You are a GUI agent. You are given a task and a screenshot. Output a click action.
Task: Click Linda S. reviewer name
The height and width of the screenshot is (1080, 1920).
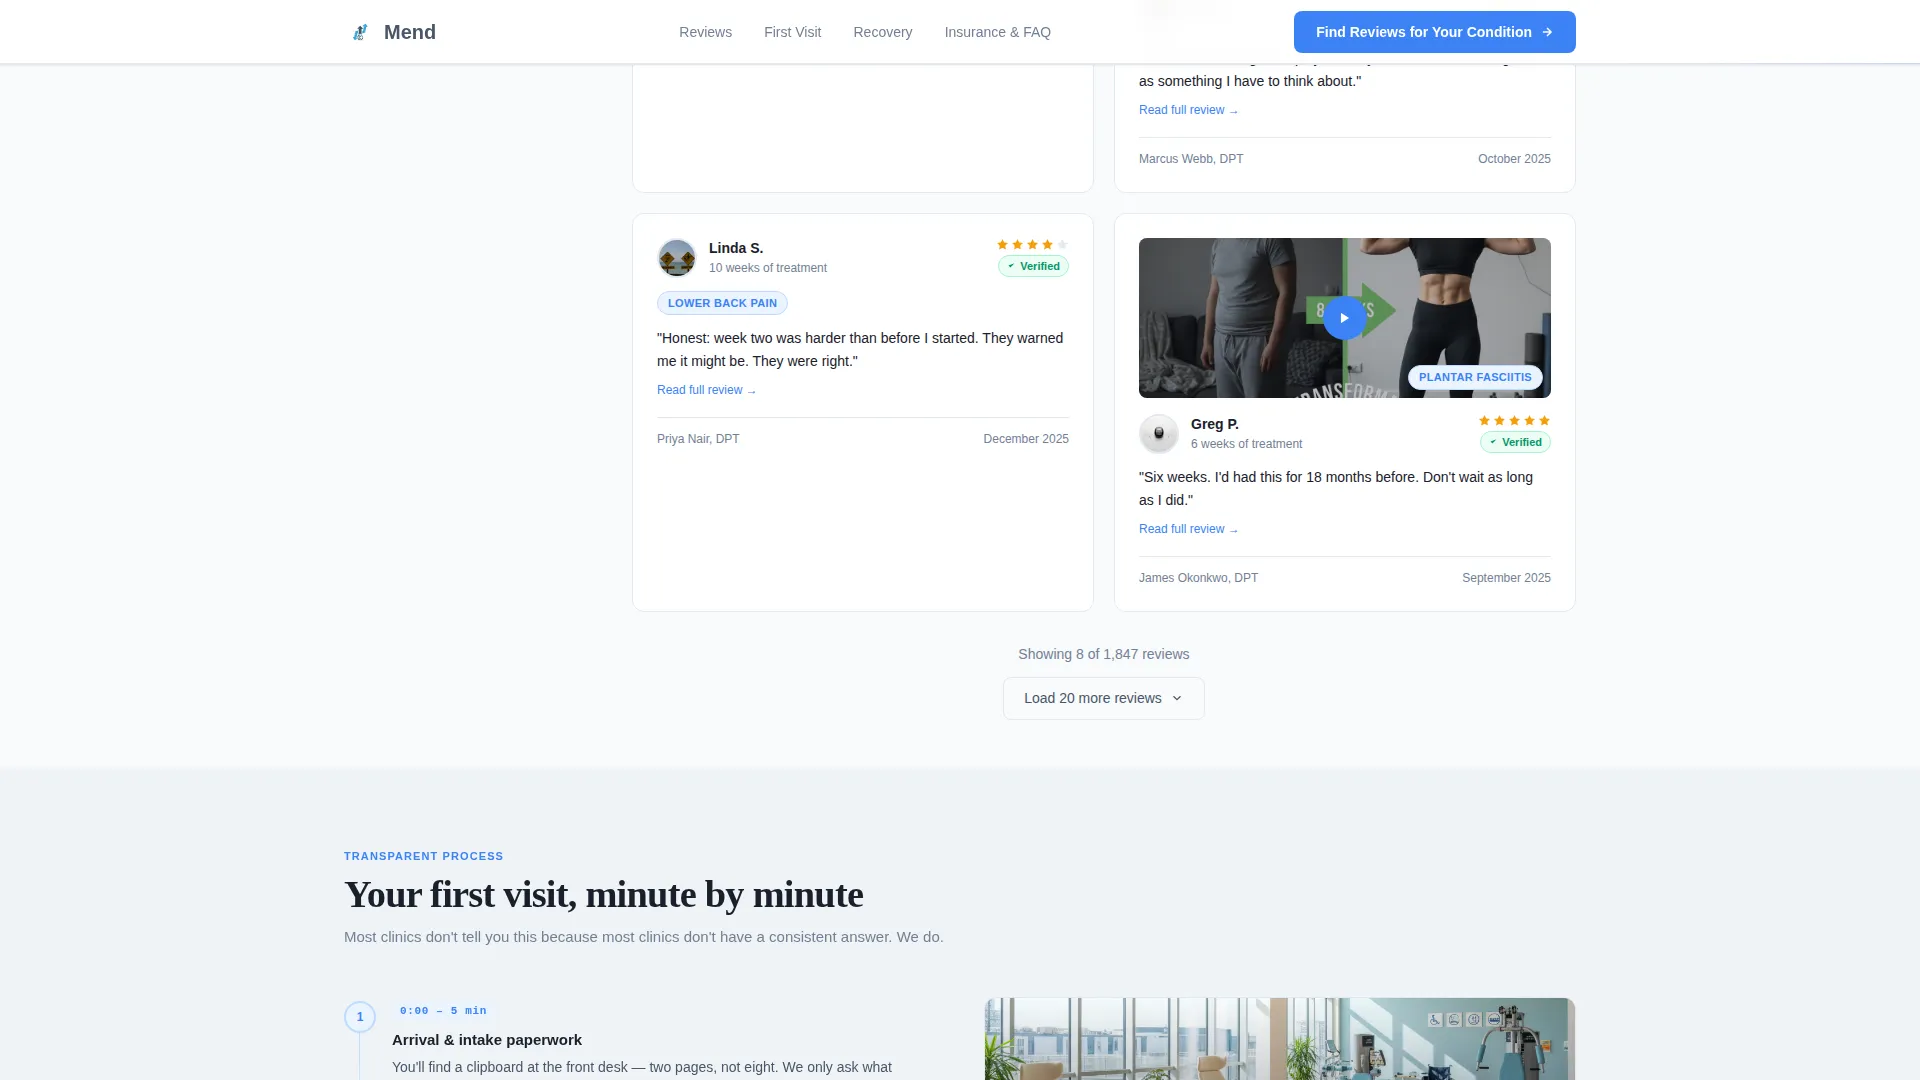pos(736,248)
